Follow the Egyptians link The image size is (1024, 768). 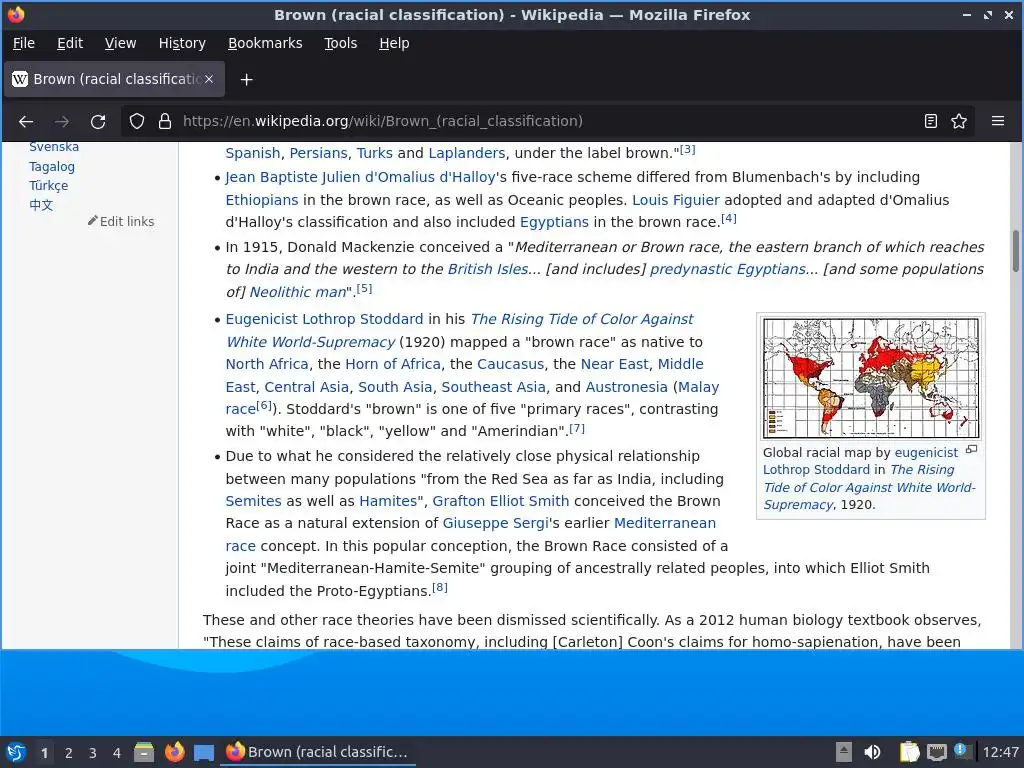pyautogui.click(x=554, y=222)
